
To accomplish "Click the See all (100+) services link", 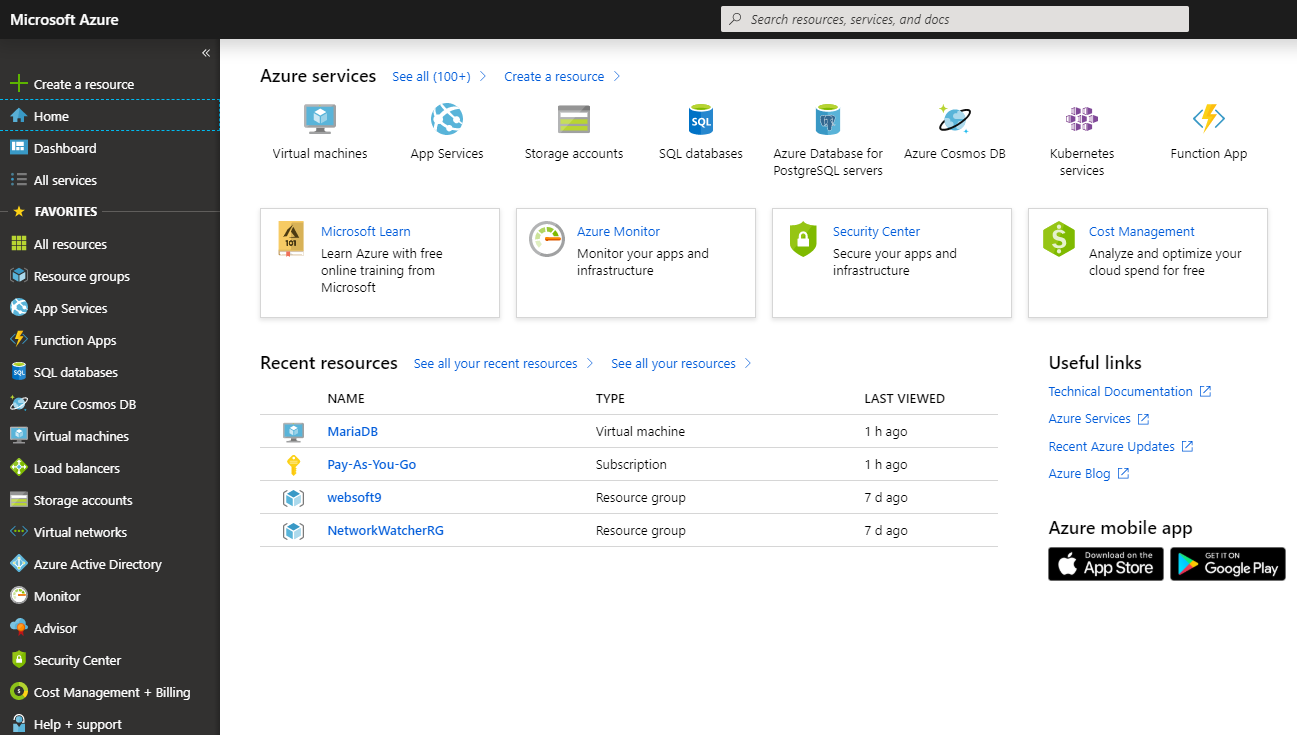I will [431, 77].
